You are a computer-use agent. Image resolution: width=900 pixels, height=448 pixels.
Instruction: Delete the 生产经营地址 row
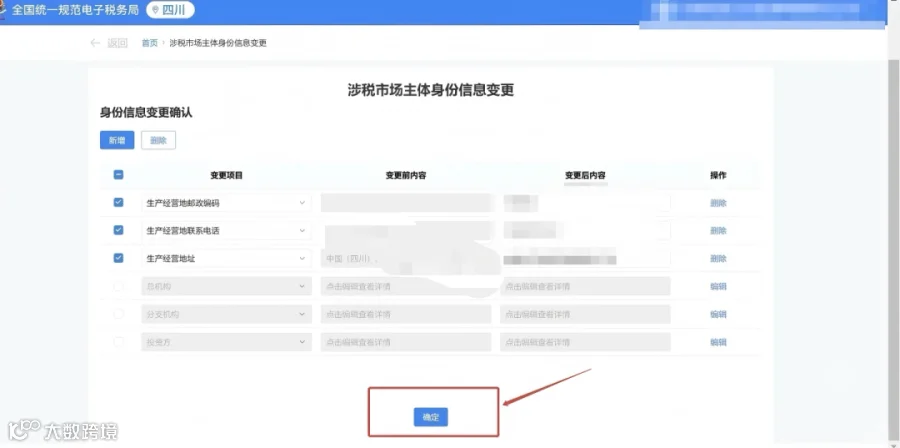click(x=718, y=258)
